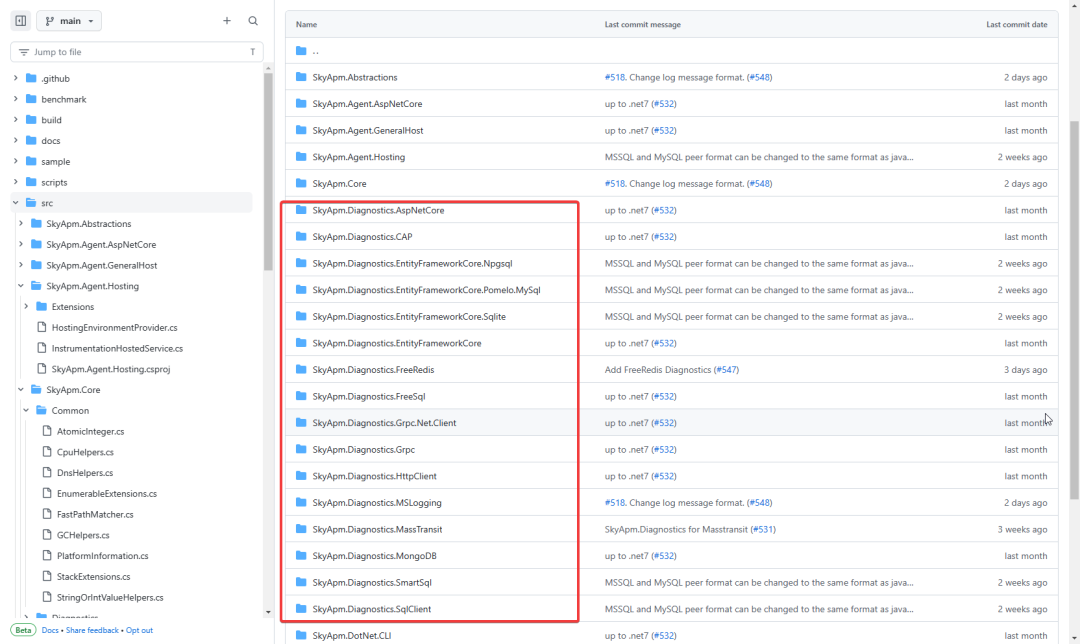Click the SkyApm.Diagnostics.FreeRedis folder icon
The height and width of the screenshot is (644, 1080).
tap(301, 369)
